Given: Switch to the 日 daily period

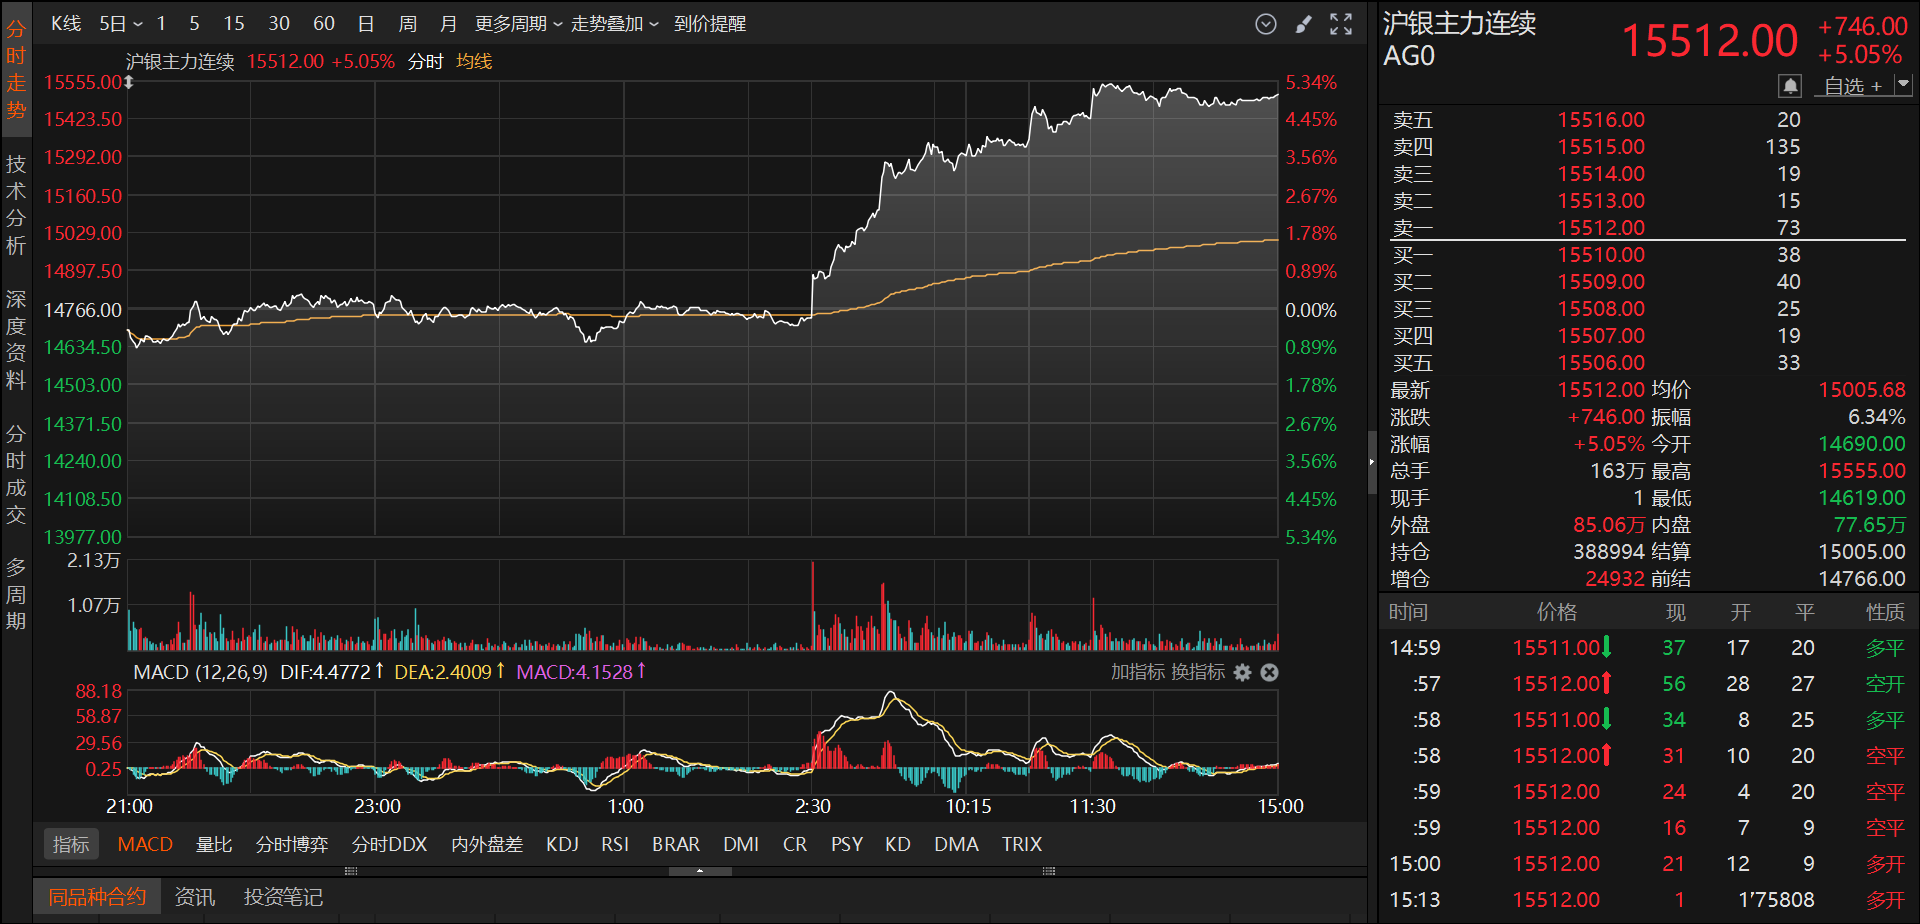Looking at the screenshot, I should (366, 24).
